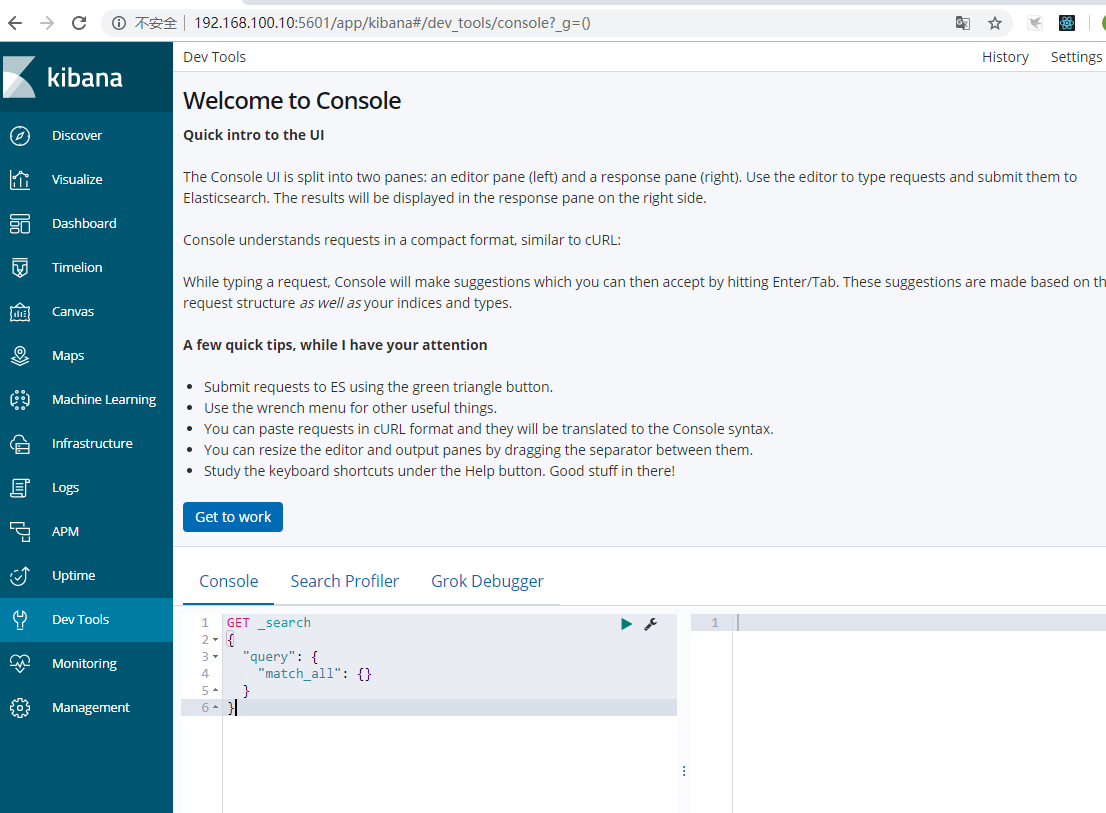Open the Infrastructure icon
The height and width of the screenshot is (813, 1106).
pos(20,444)
